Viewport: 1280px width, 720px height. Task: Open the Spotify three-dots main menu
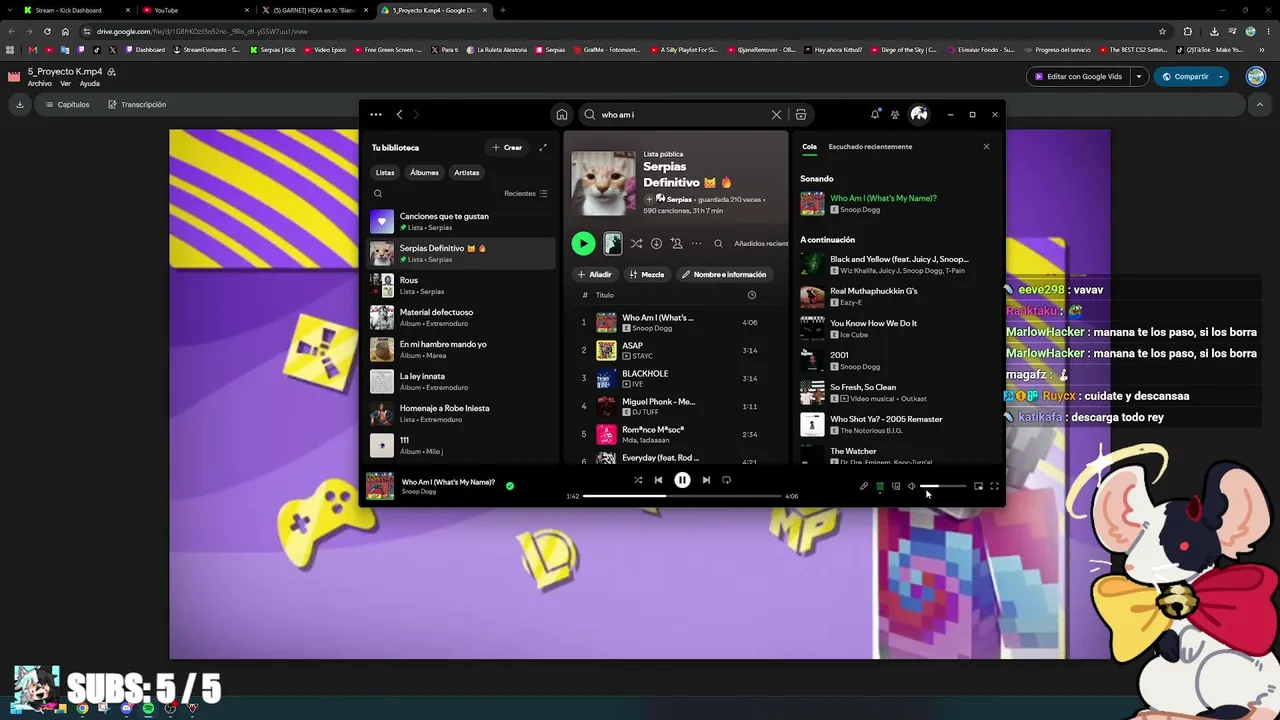pyautogui.click(x=376, y=115)
